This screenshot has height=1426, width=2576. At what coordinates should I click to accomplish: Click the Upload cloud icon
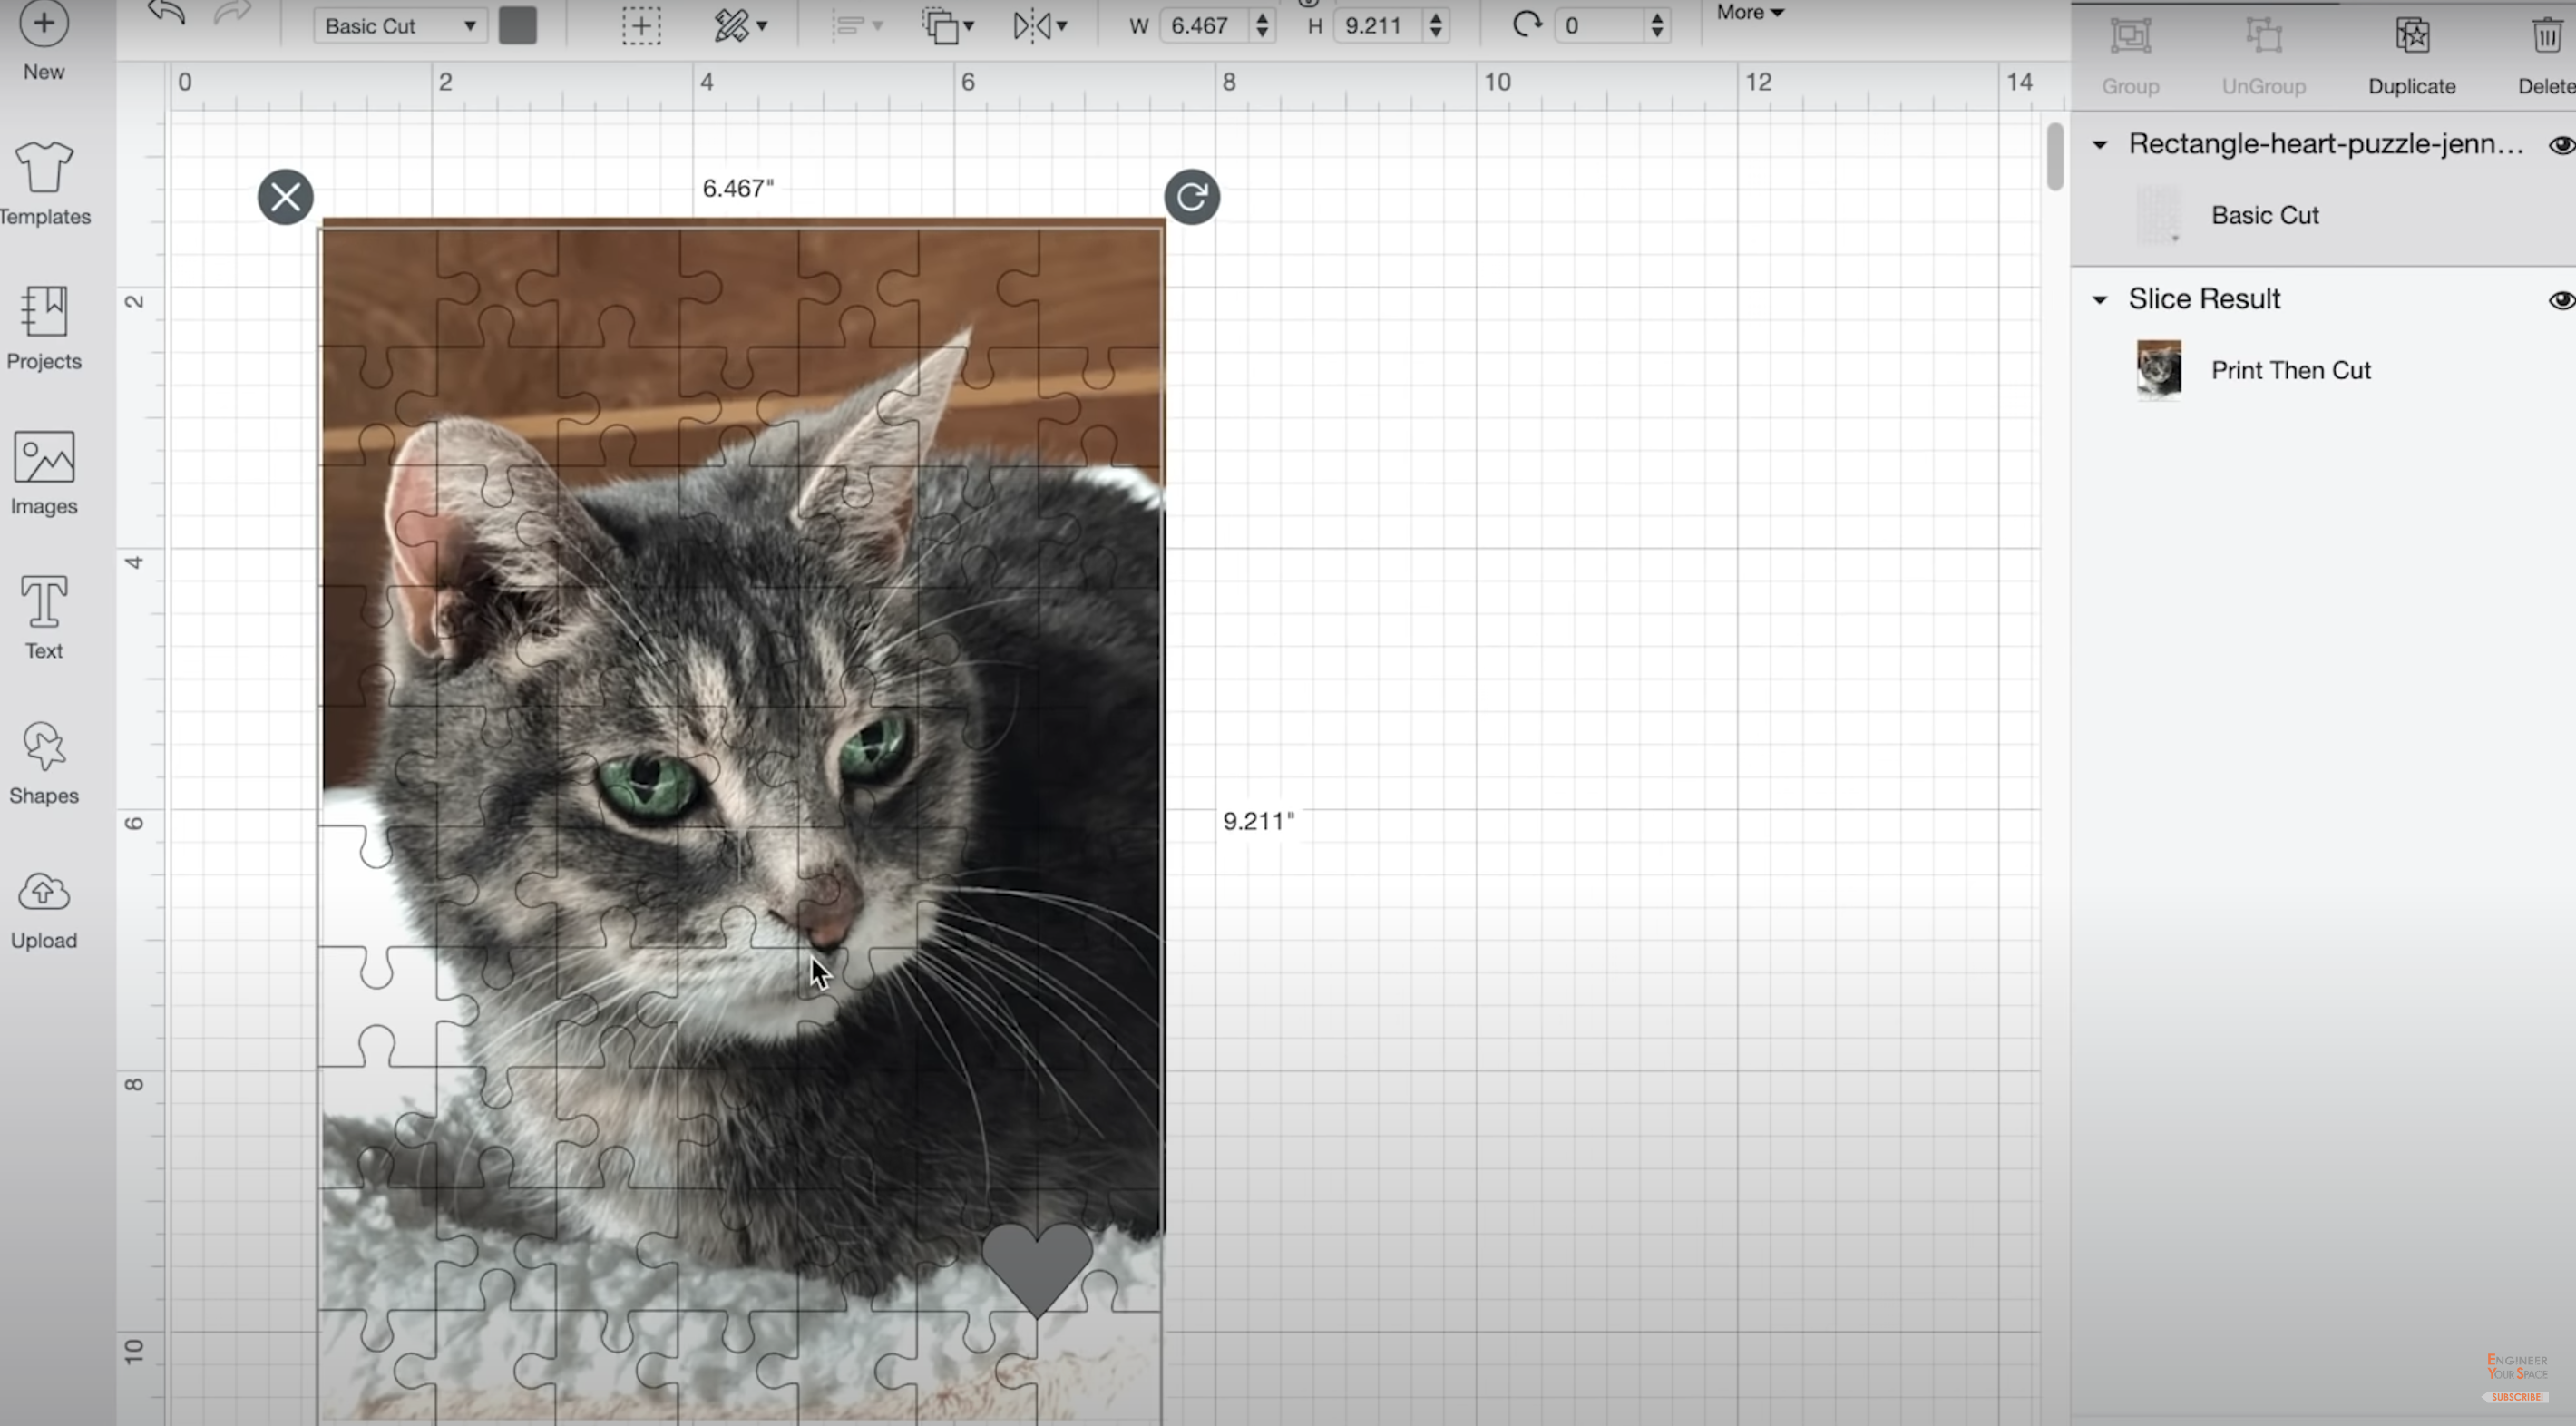[x=44, y=893]
